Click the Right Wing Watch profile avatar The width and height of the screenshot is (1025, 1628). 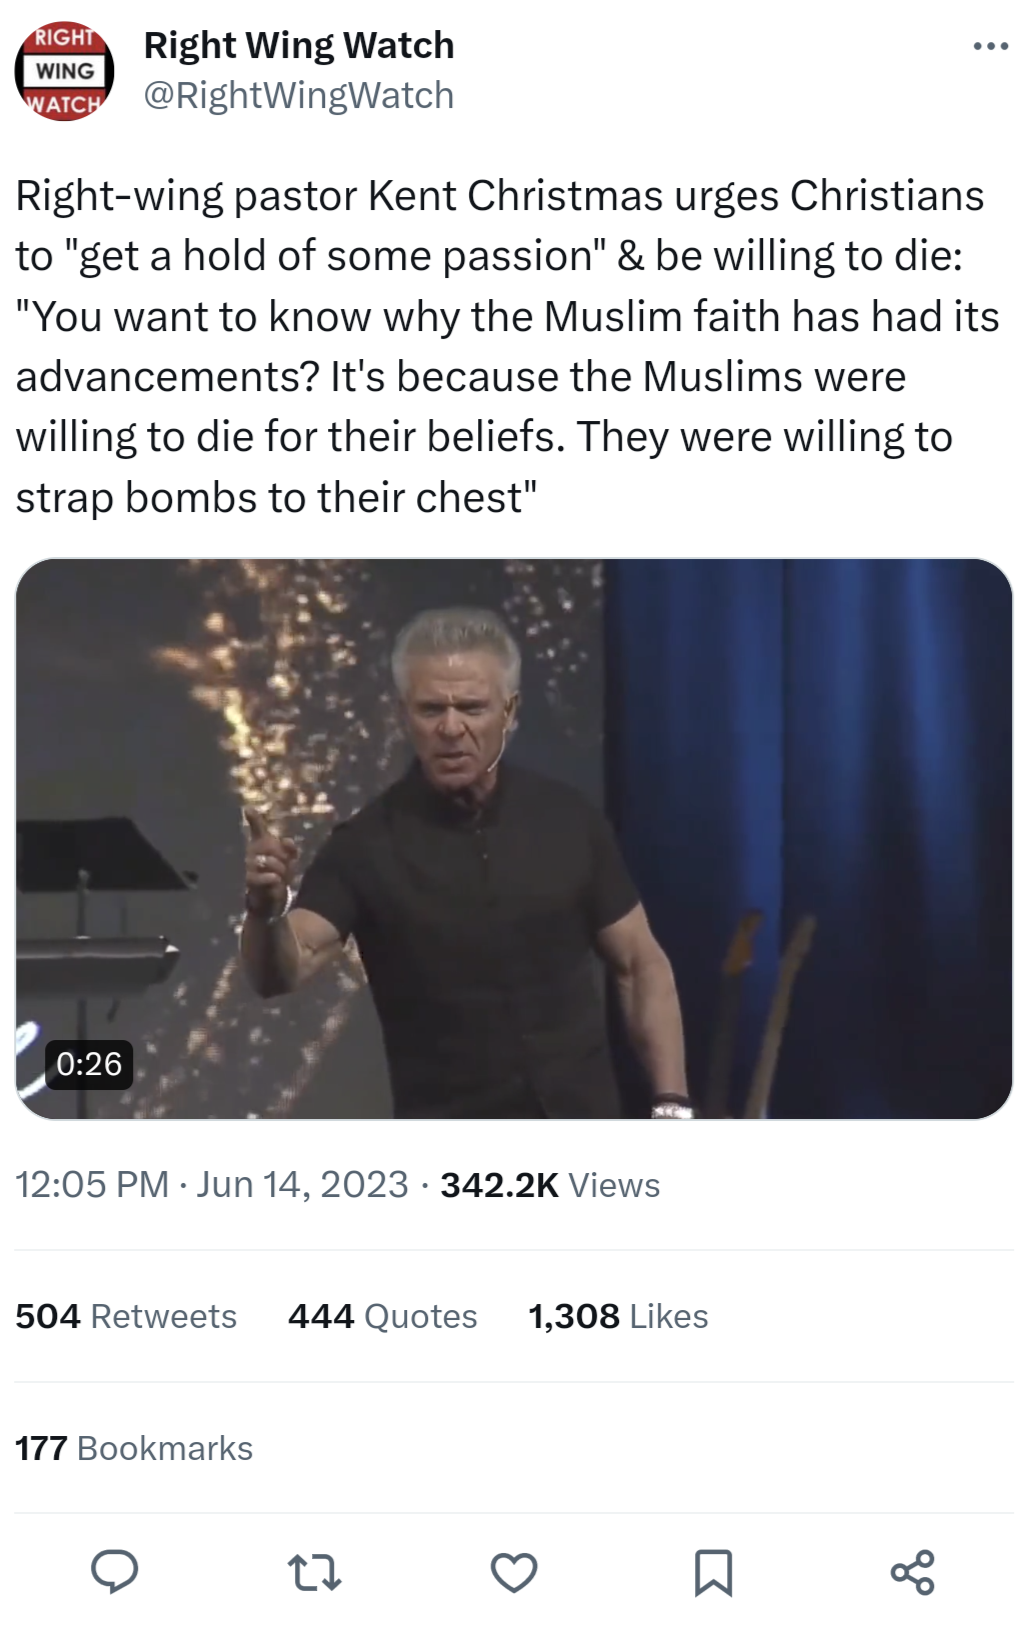click(x=64, y=71)
